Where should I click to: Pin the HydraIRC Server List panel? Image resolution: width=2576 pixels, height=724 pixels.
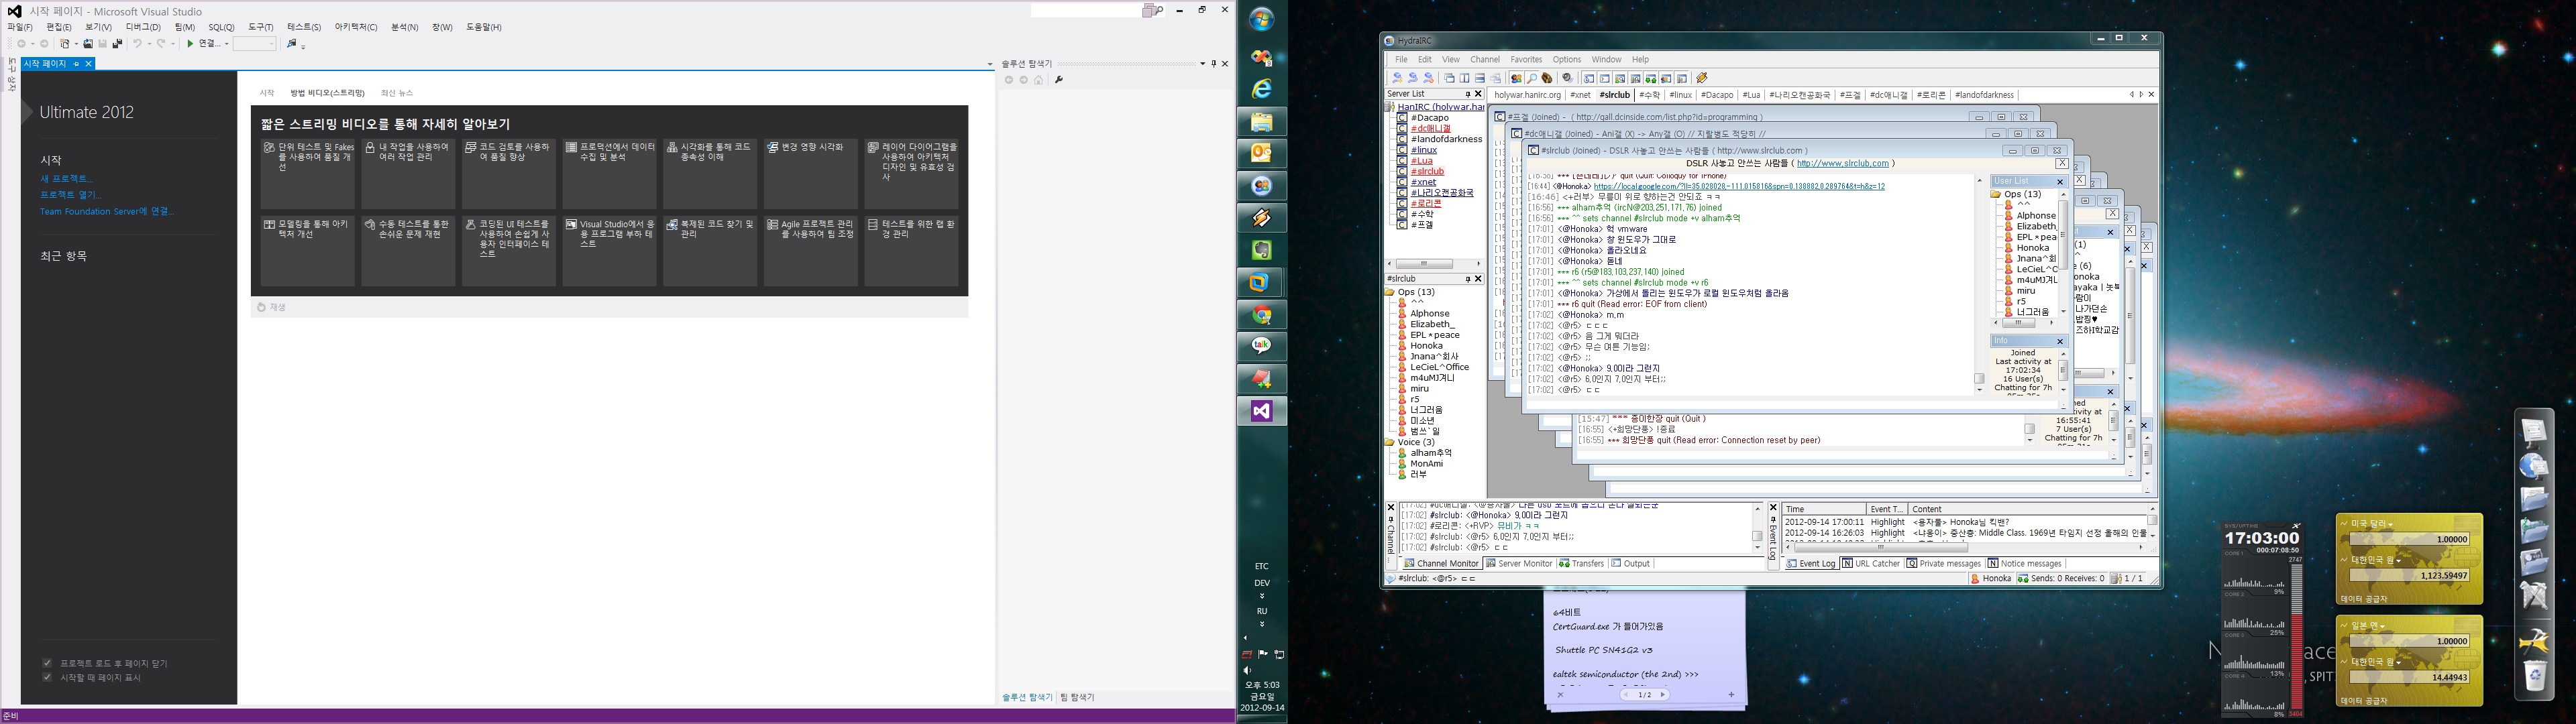pyautogui.click(x=1468, y=94)
